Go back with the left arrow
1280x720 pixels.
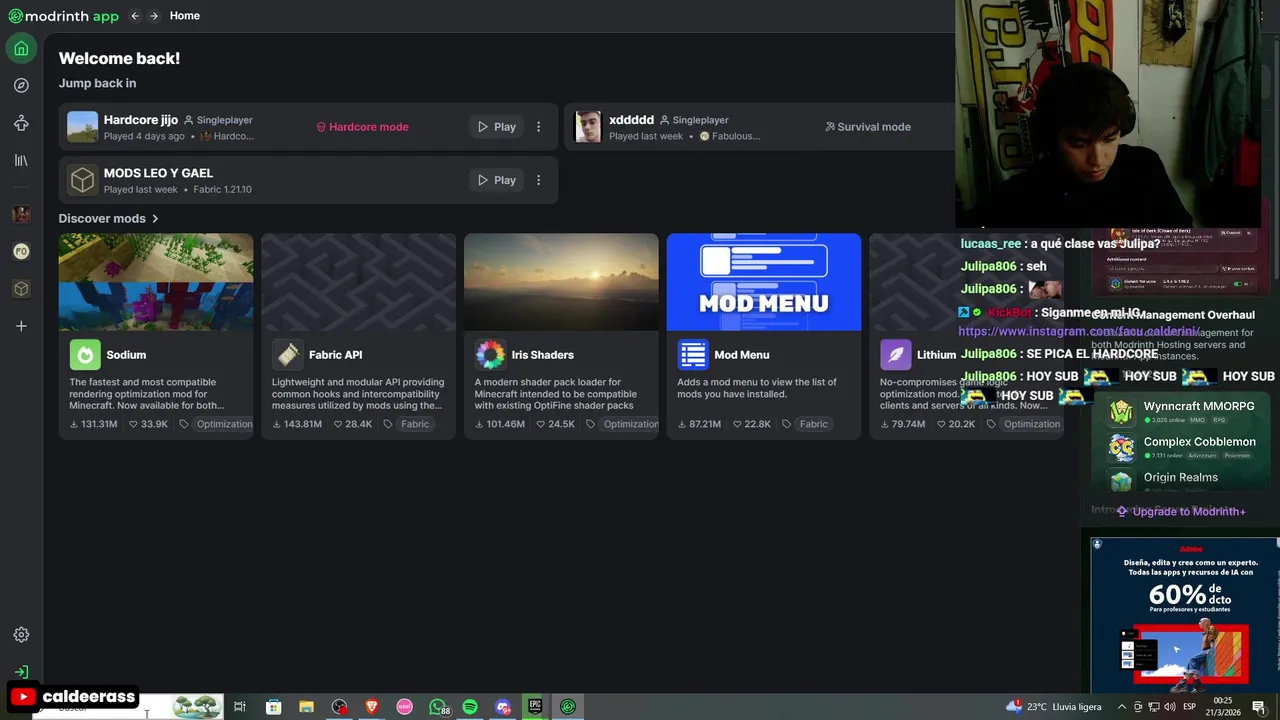[x=135, y=16]
